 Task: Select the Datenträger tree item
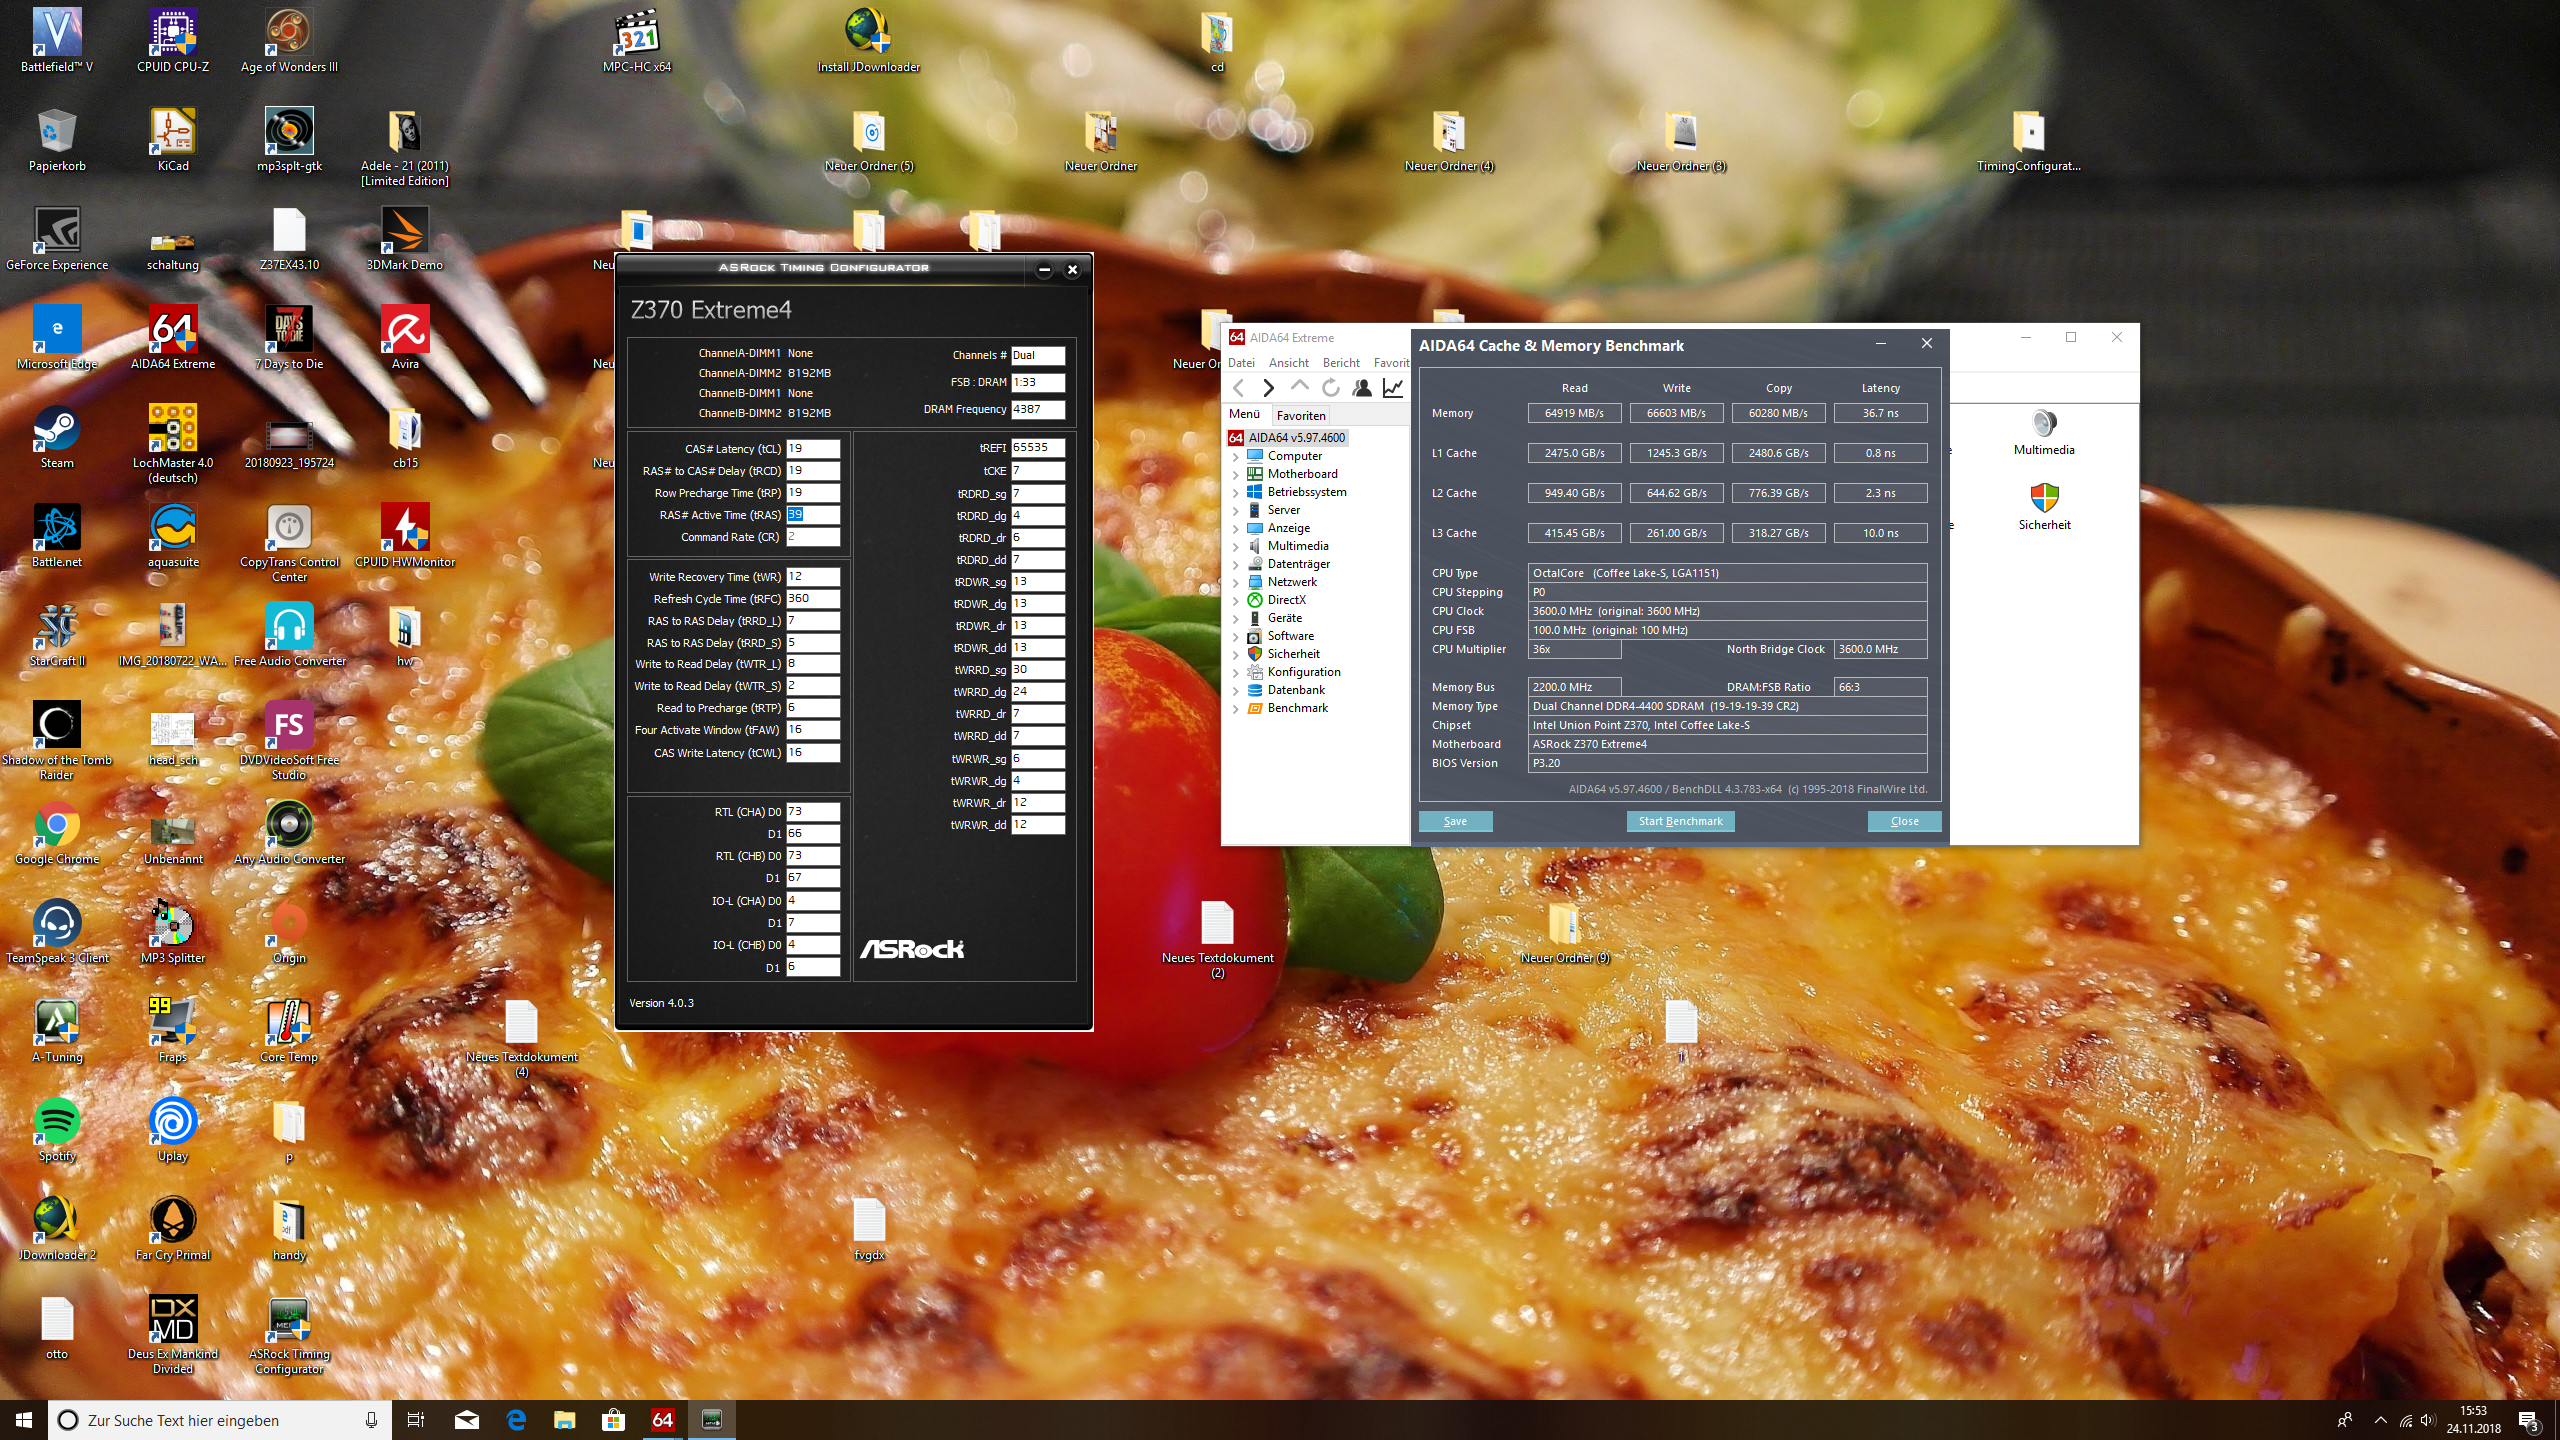(x=1298, y=564)
